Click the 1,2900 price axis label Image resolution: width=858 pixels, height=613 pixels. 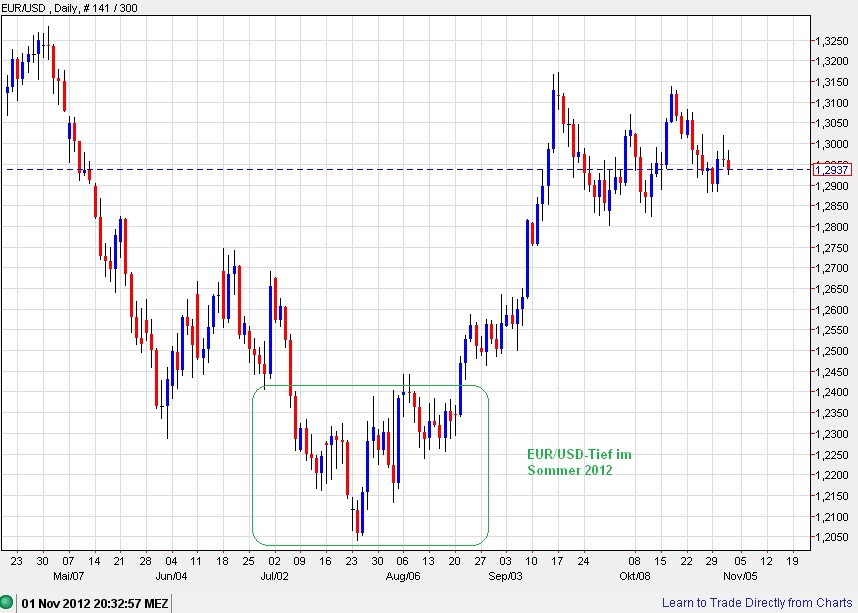[x=832, y=186]
